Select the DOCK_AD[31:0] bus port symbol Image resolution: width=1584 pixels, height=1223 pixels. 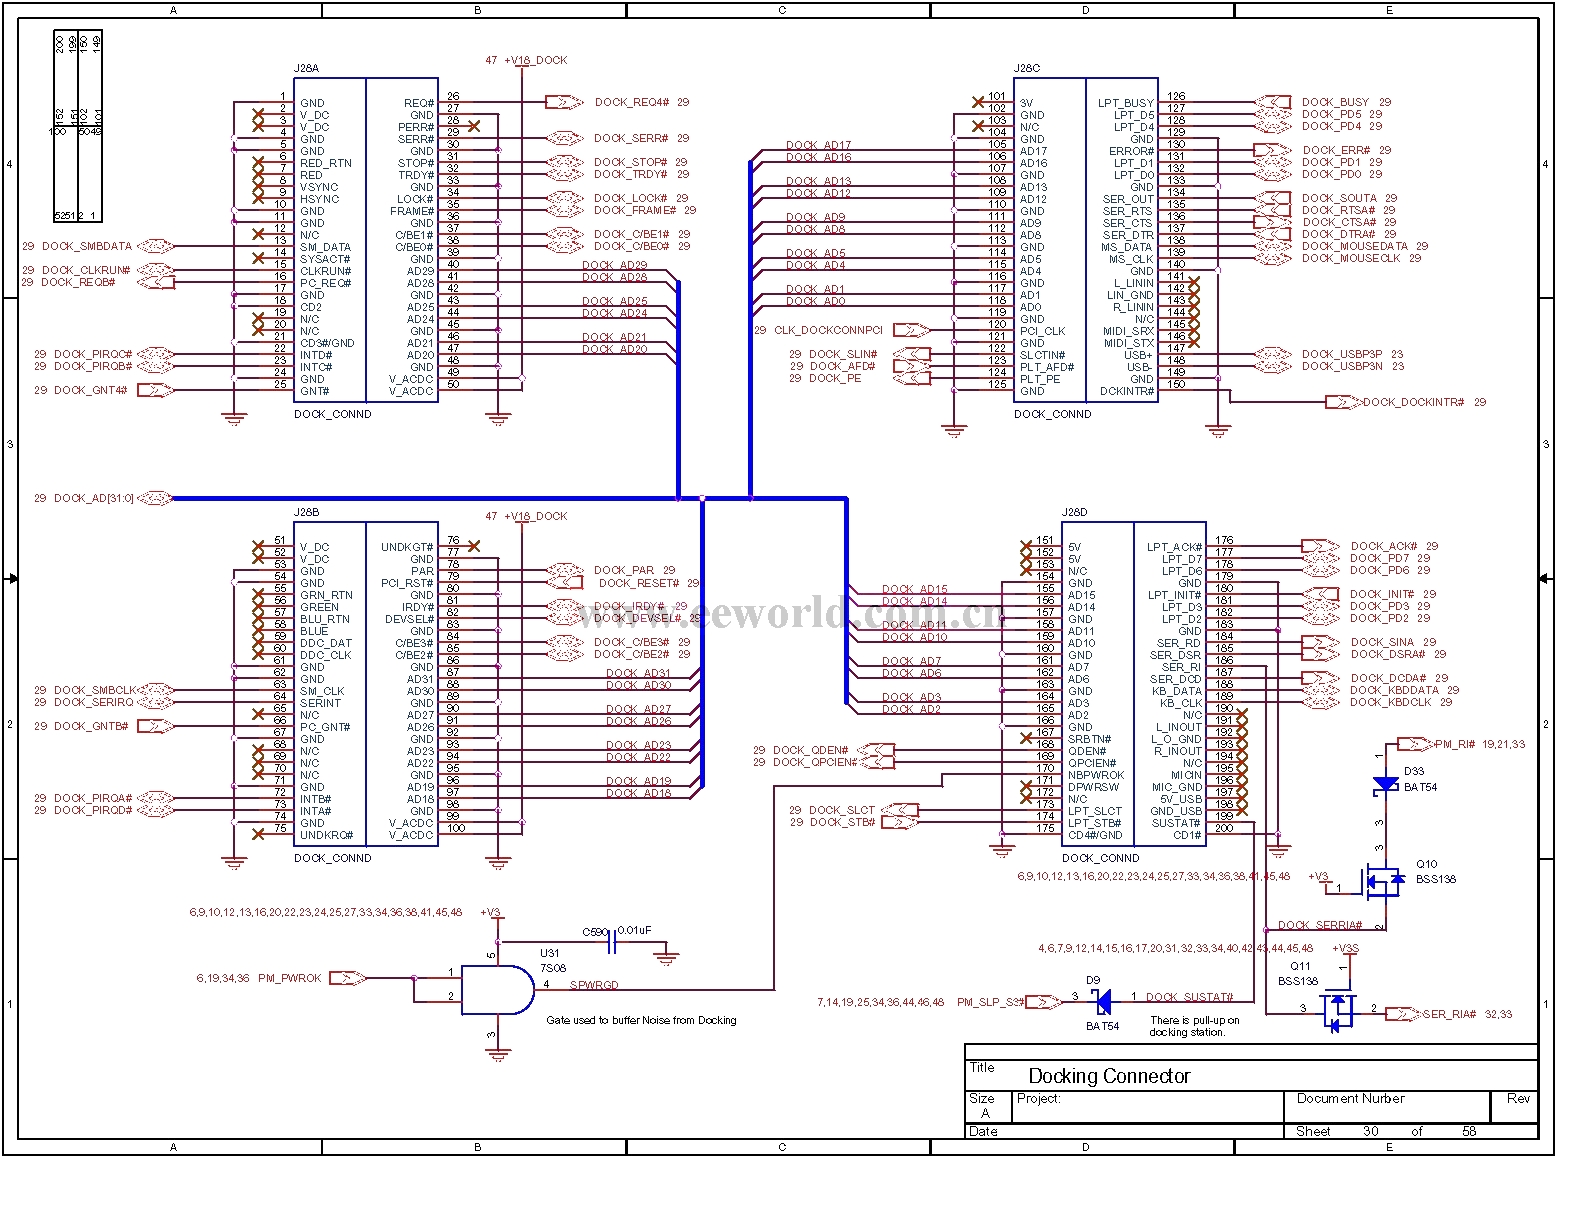point(155,498)
